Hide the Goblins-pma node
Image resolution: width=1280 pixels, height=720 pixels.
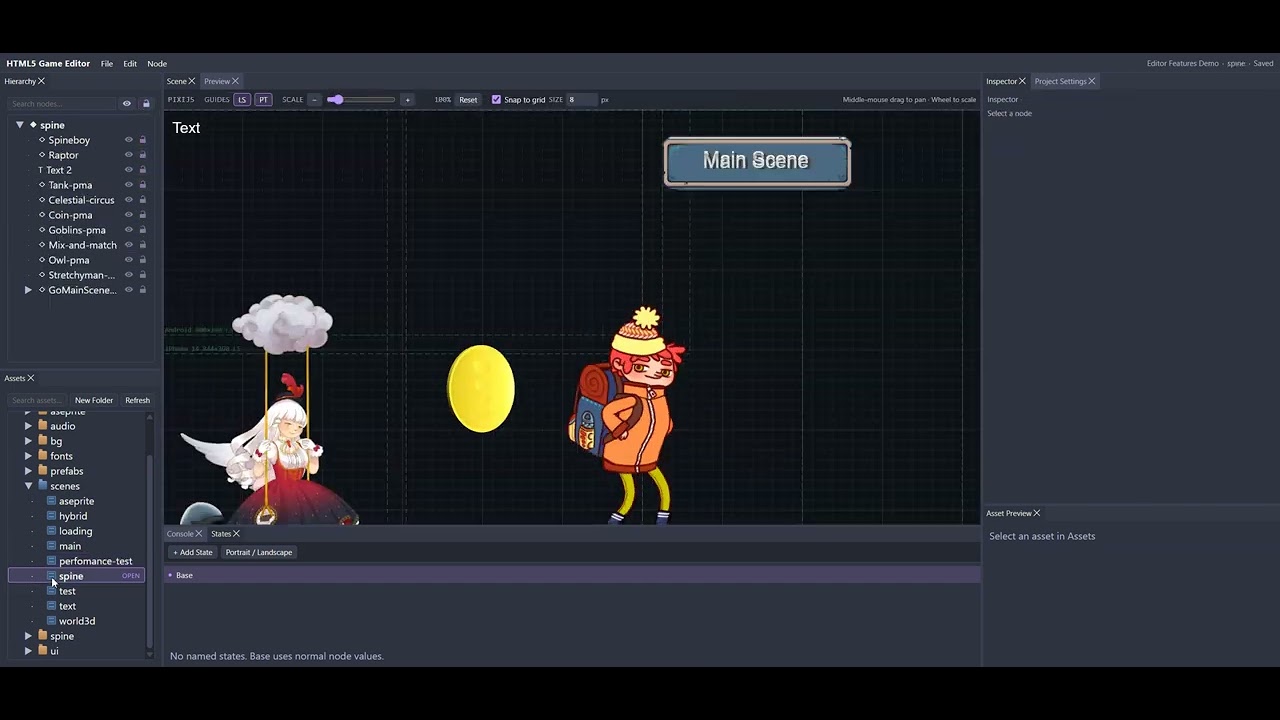point(129,230)
